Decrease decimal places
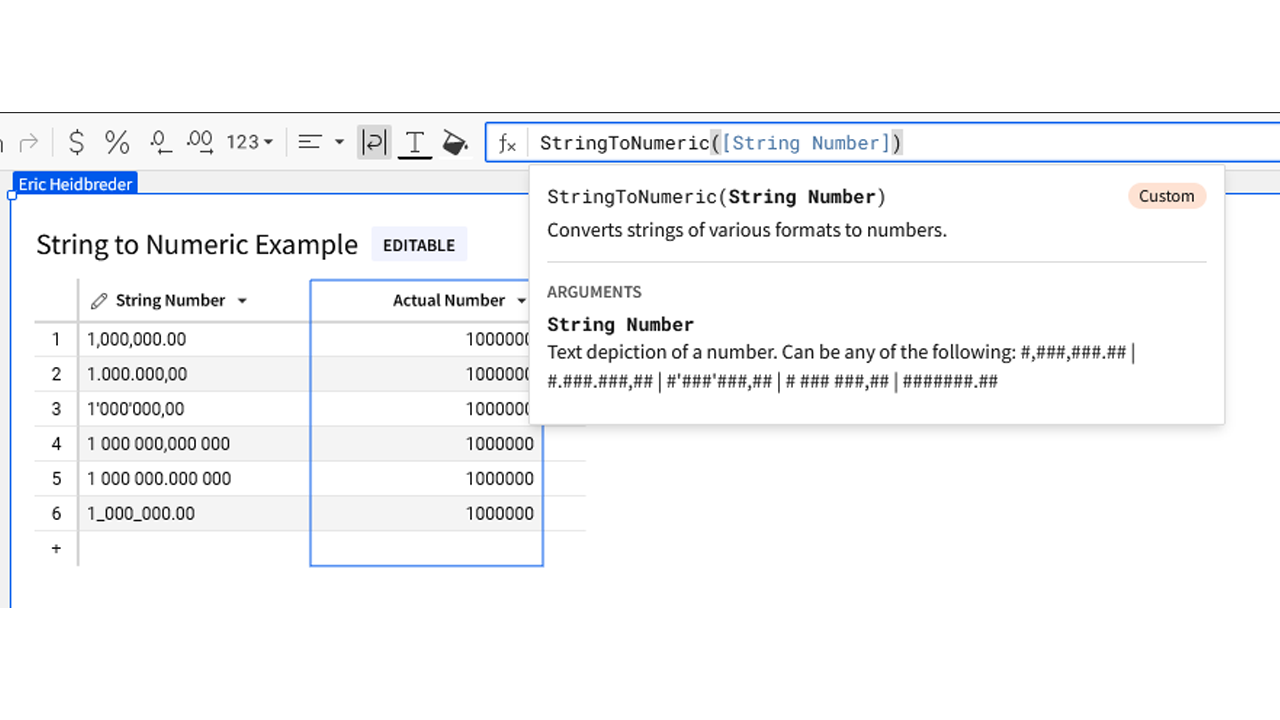 160,143
